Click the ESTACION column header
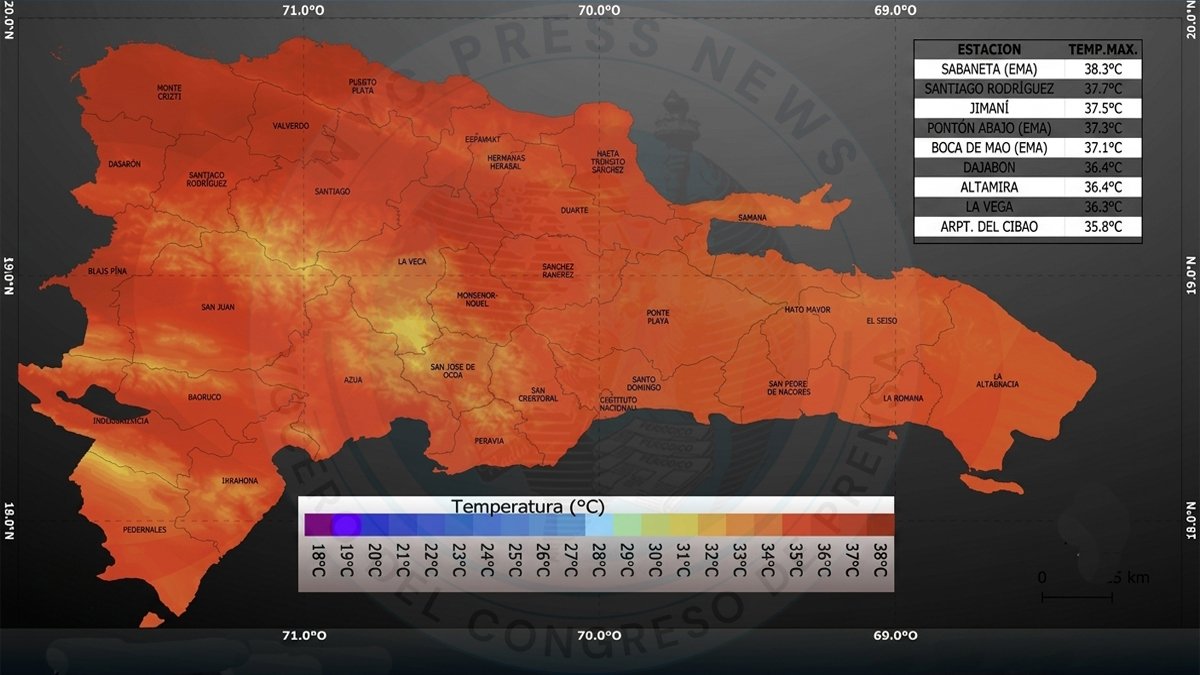Screen dimensions: 1200x675 tap(989, 49)
